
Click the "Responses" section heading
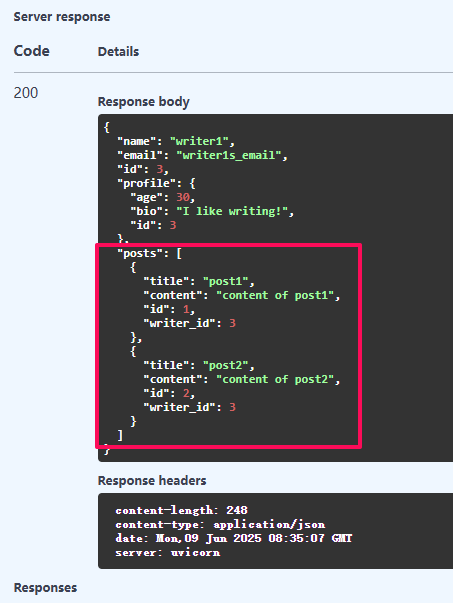tap(45, 588)
